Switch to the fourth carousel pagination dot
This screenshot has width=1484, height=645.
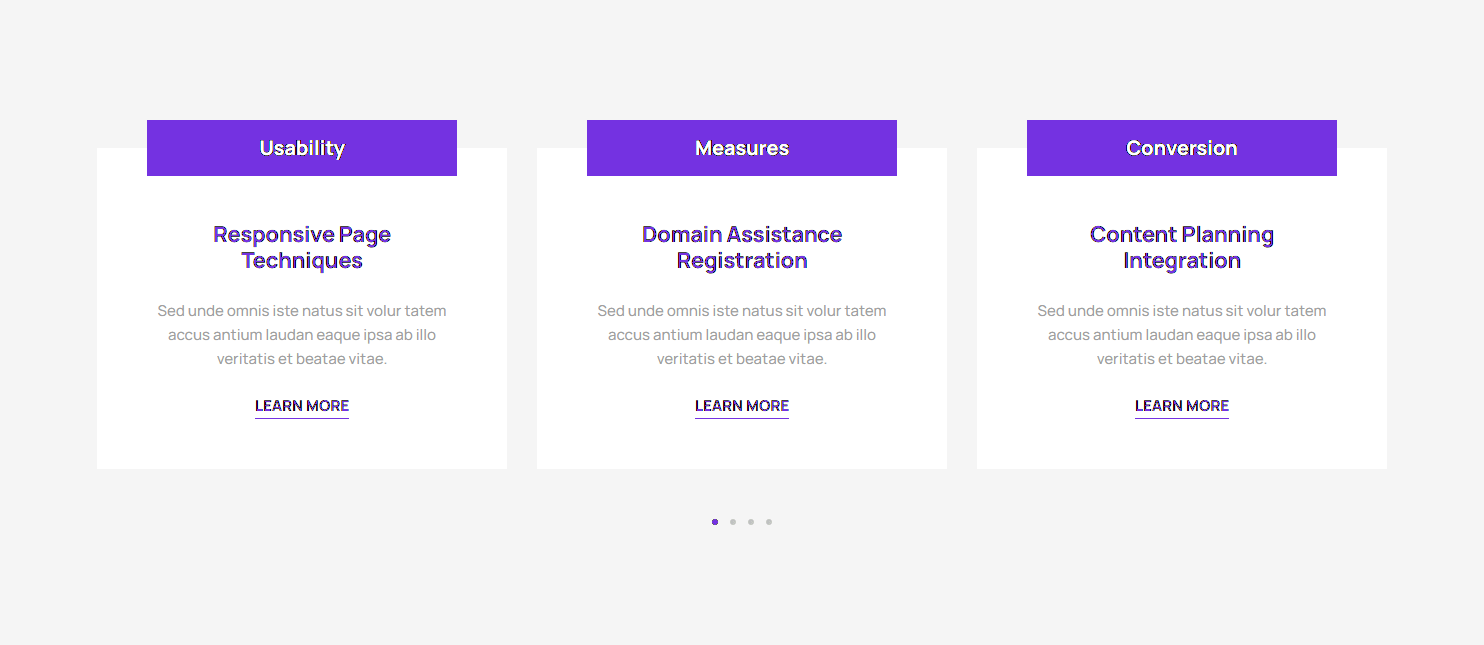tap(769, 522)
